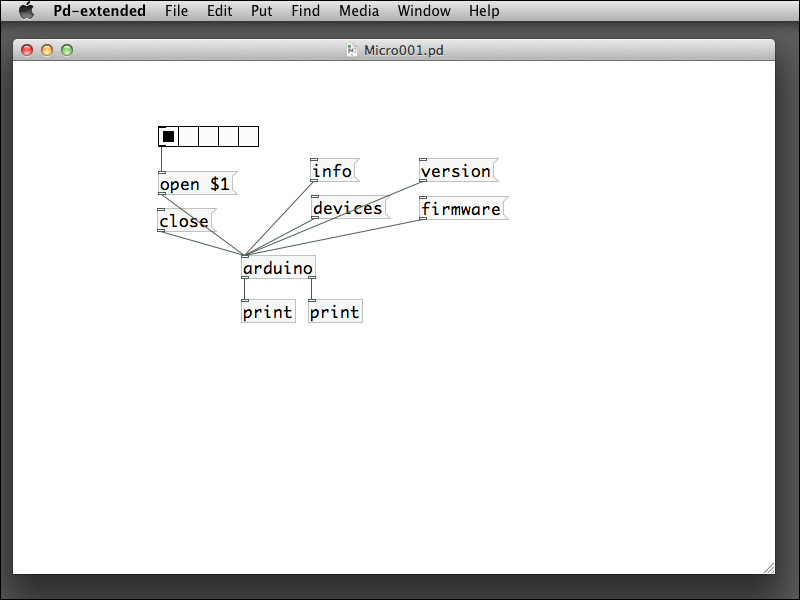Viewport: 800px width, 600px height.
Task: Open the Media menu
Action: [x=358, y=11]
